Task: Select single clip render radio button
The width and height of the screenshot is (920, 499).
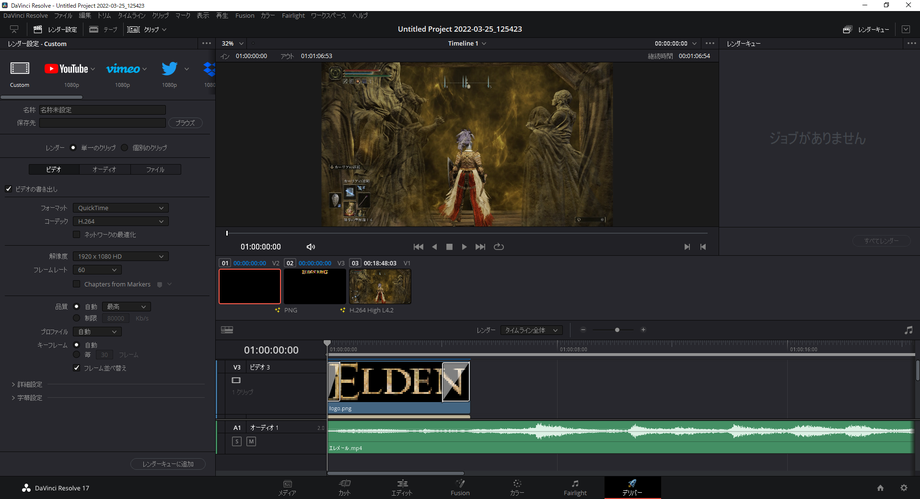Action: pyautogui.click(x=73, y=148)
